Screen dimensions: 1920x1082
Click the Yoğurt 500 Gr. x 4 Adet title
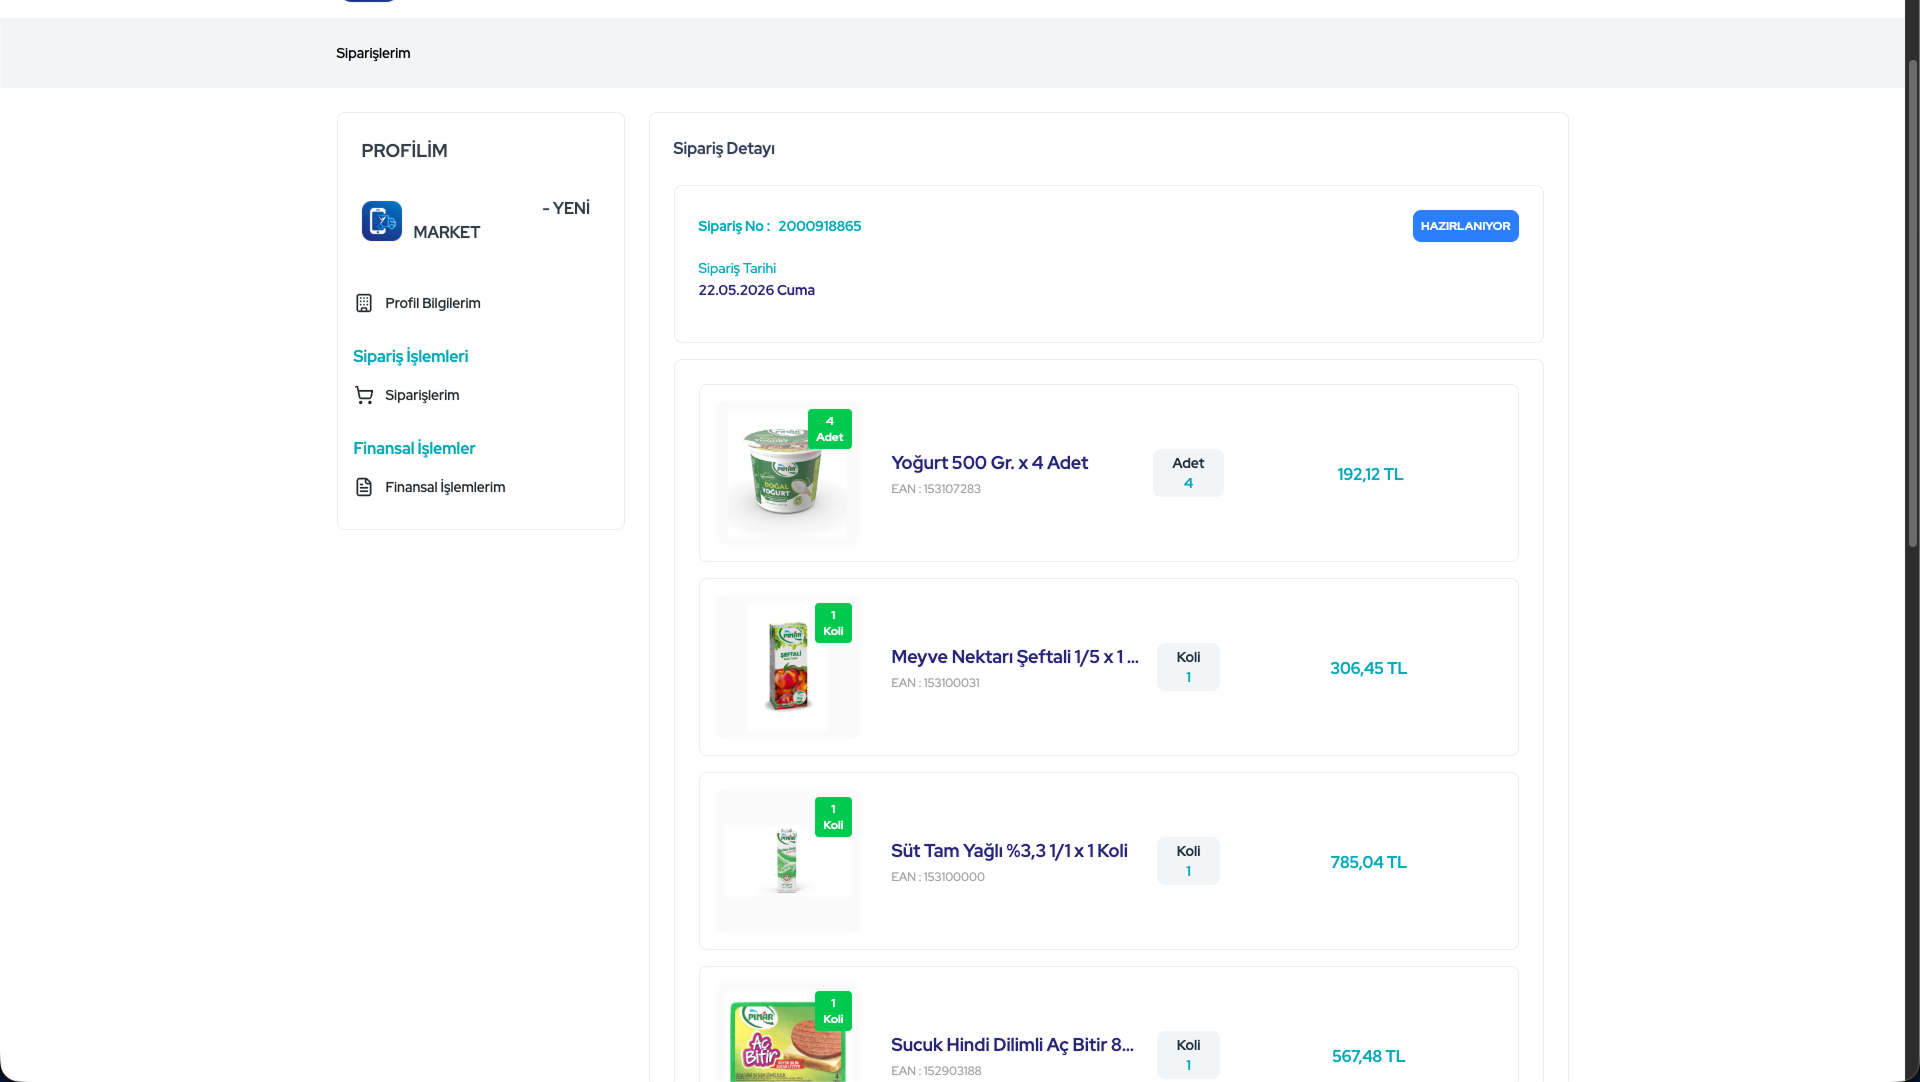(x=989, y=463)
